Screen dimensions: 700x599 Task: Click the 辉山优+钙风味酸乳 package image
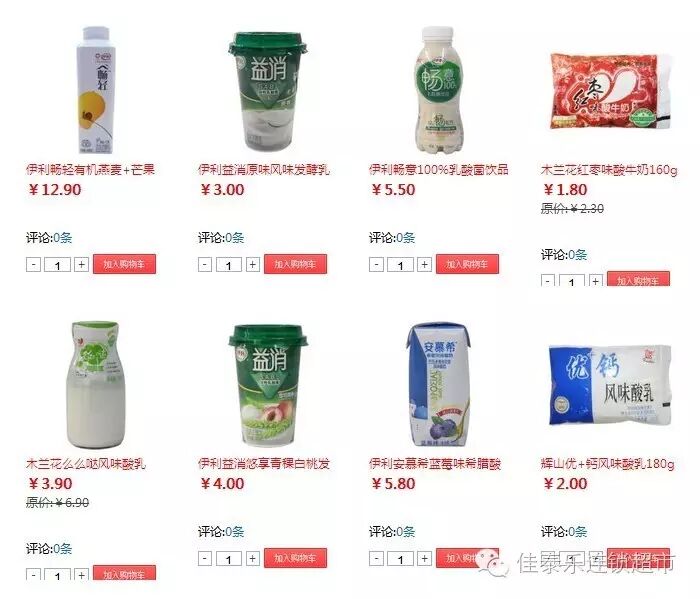point(610,386)
